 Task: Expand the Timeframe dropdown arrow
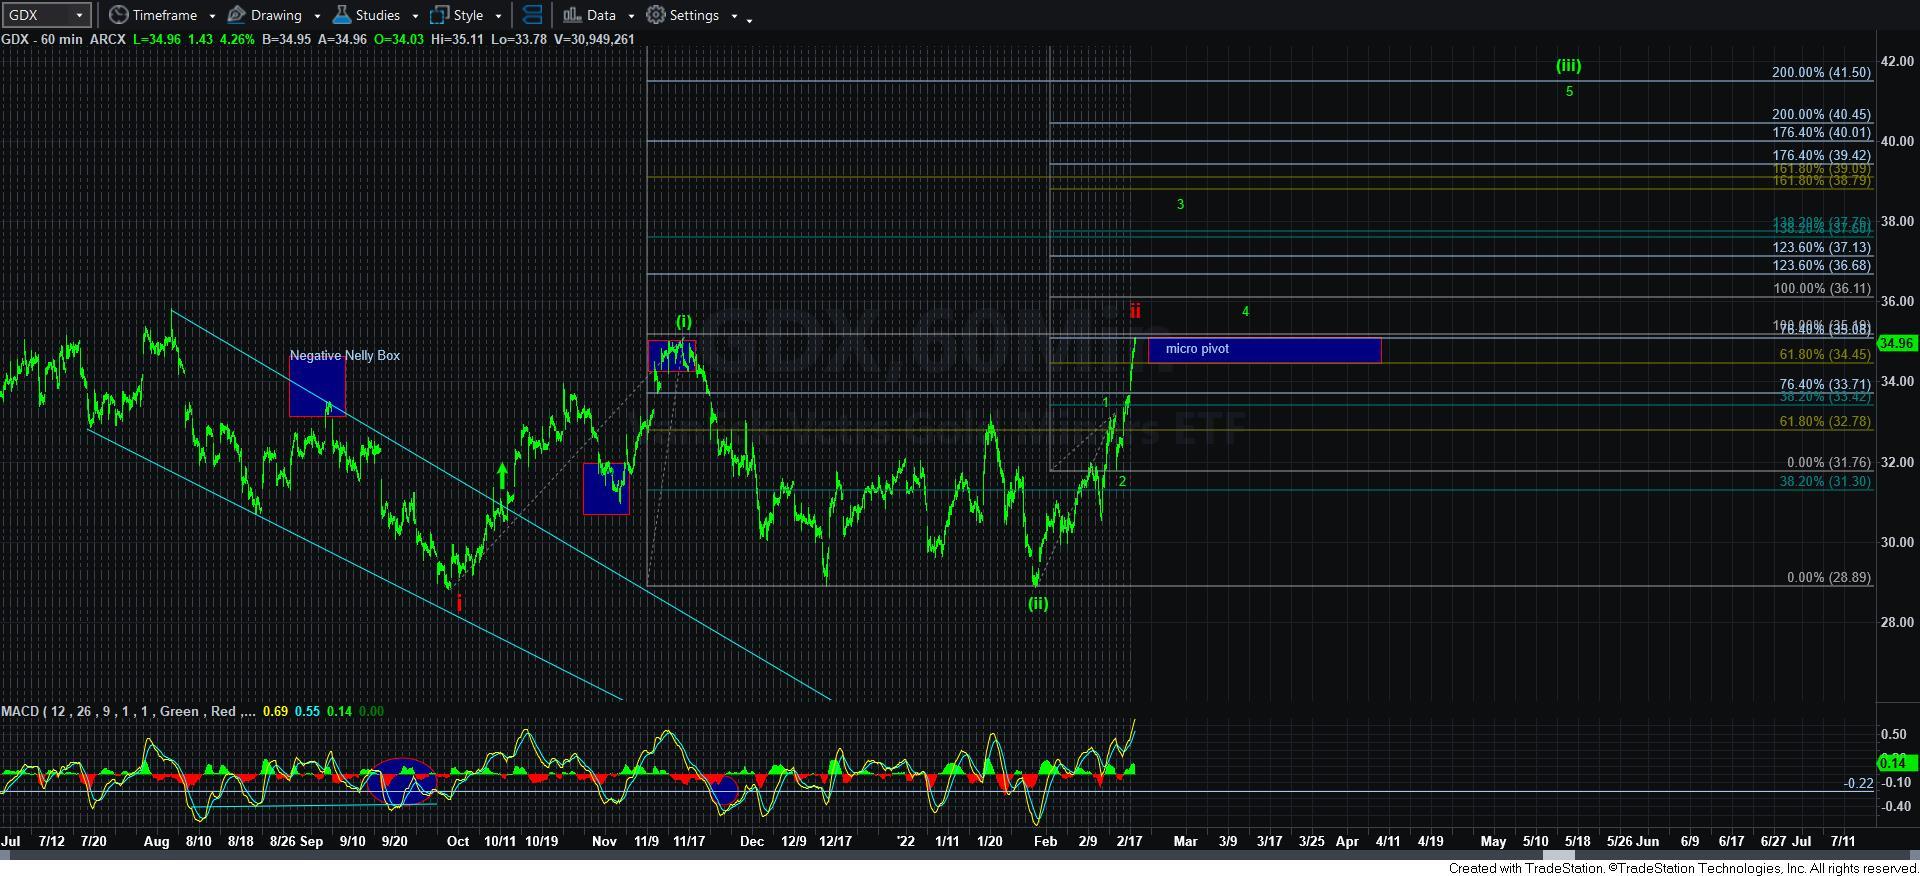(x=212, y=16)
